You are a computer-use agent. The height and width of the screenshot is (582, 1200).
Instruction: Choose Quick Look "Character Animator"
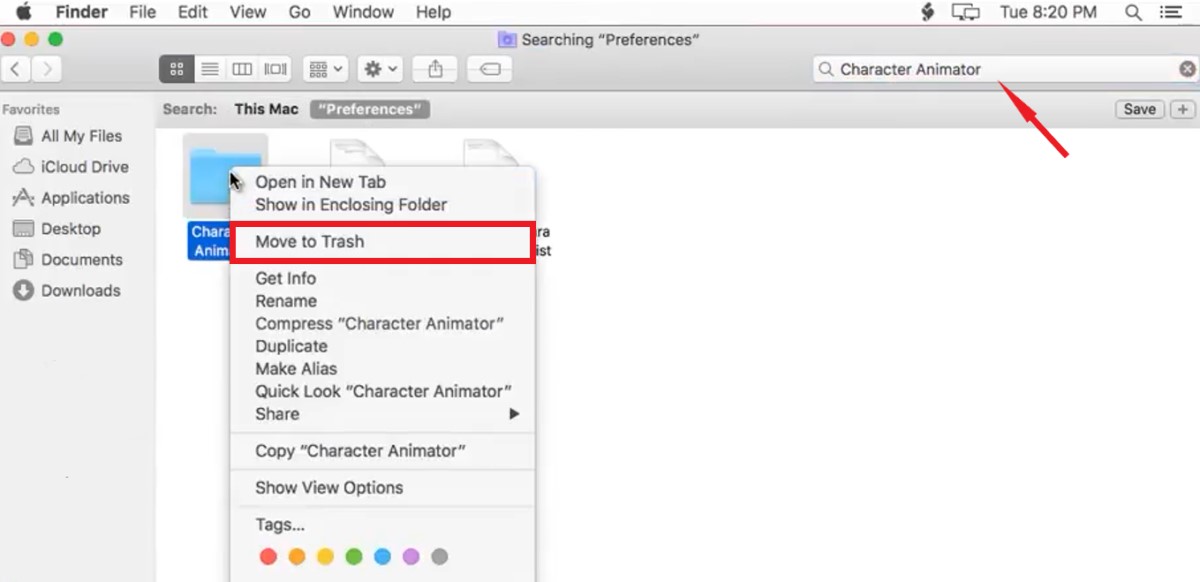(383, 391)
